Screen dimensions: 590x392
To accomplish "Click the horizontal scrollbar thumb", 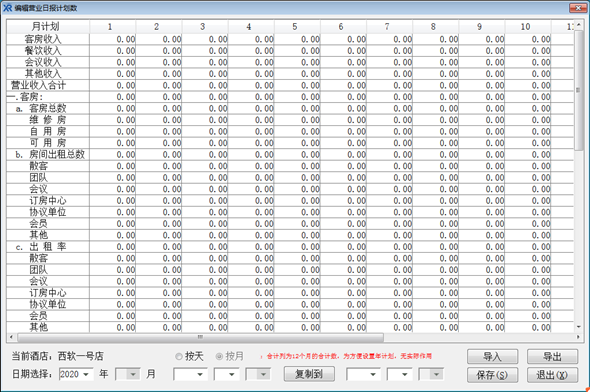I will tap(200, 337).
